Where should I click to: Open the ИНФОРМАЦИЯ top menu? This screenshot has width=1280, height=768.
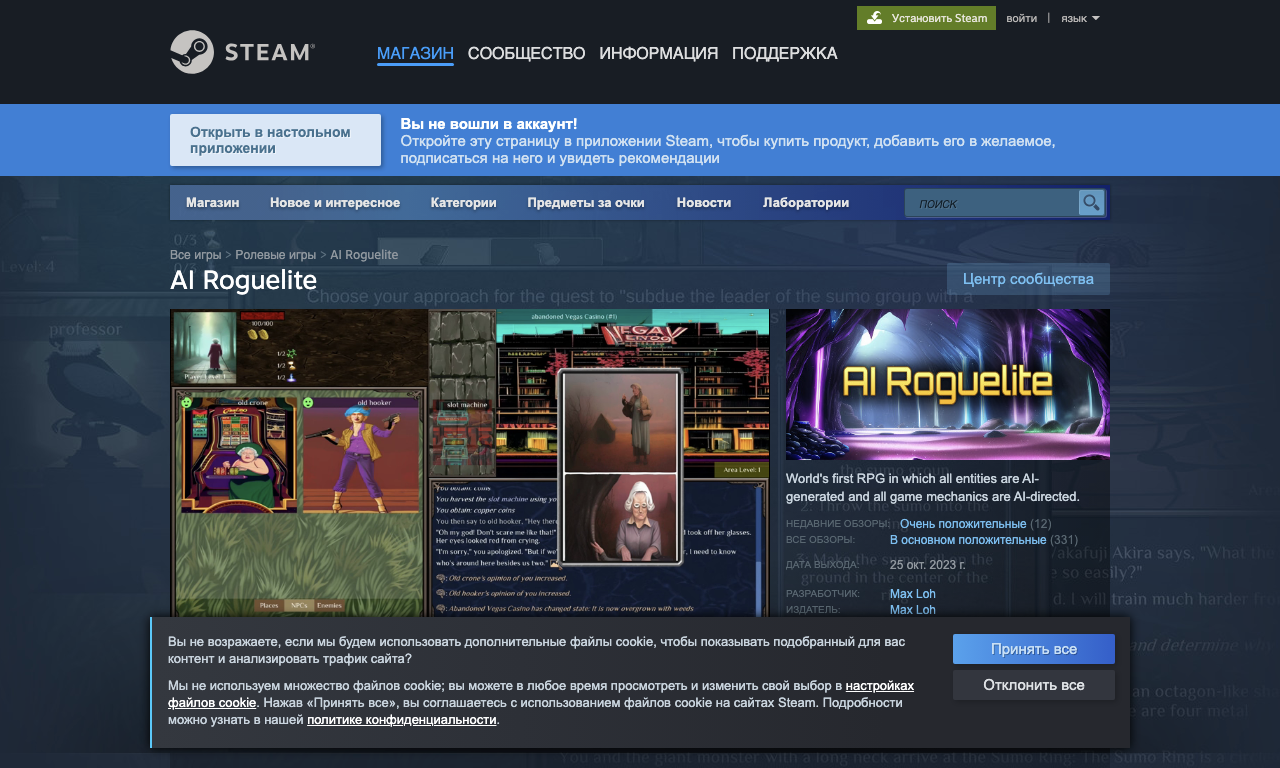pyautogui.click(x=658, y=54)
